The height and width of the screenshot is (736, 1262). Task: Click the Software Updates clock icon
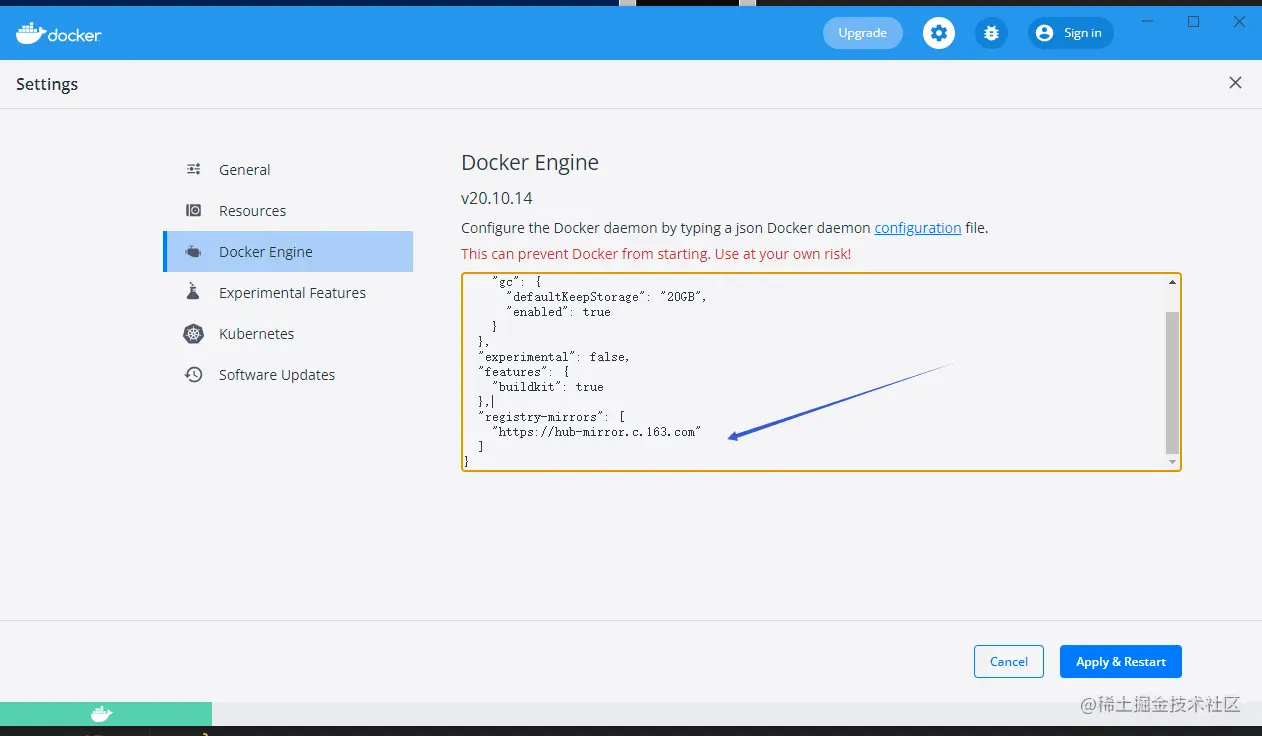194,375
